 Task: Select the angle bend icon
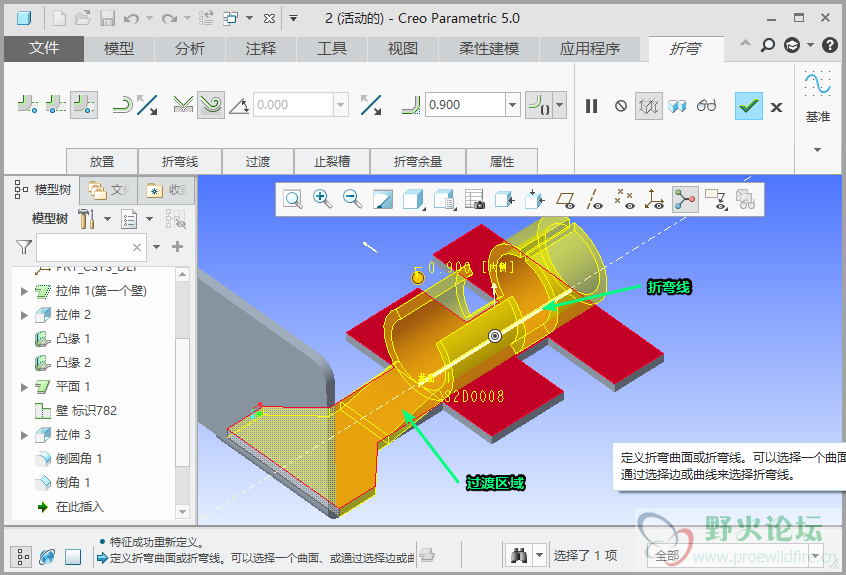(x=183, y=105)
